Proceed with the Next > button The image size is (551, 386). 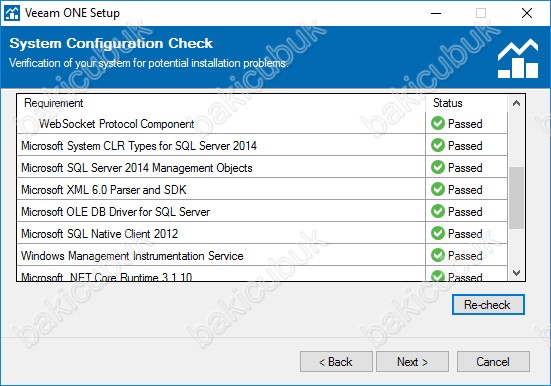coord(412,361)
